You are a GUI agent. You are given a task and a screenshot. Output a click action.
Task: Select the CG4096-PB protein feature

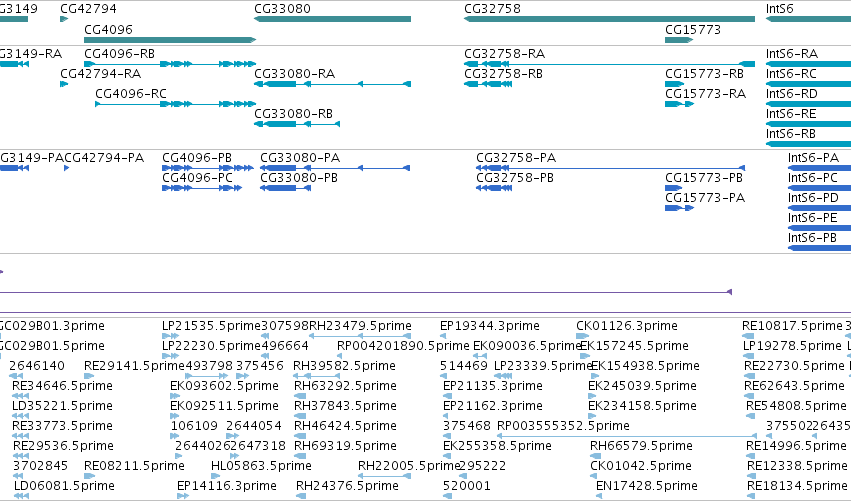click(208, 168)
